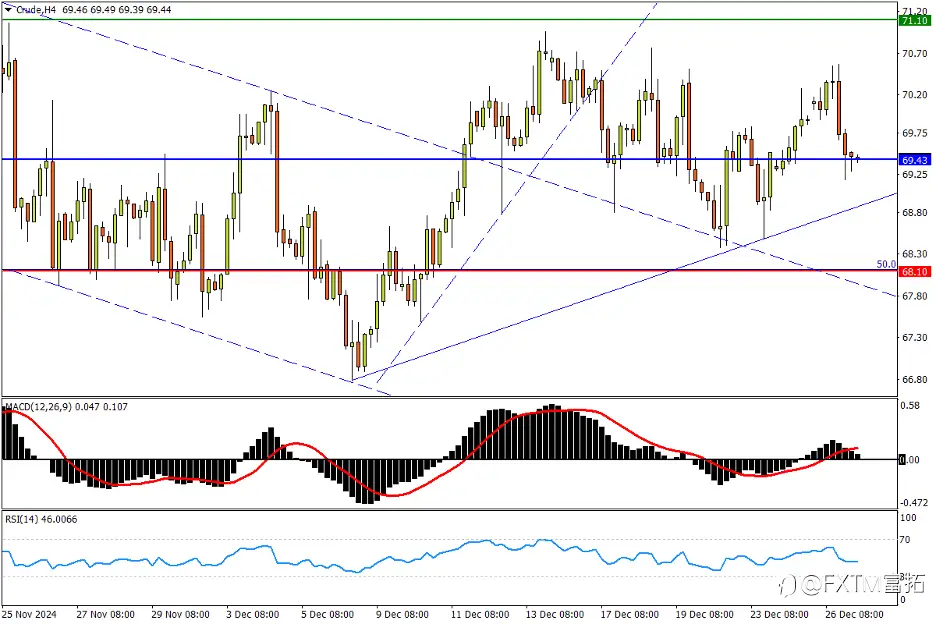This screenshot has height=624, width=936.
Task: Select the 70.20 price axis value
Action: coord(915,95)
